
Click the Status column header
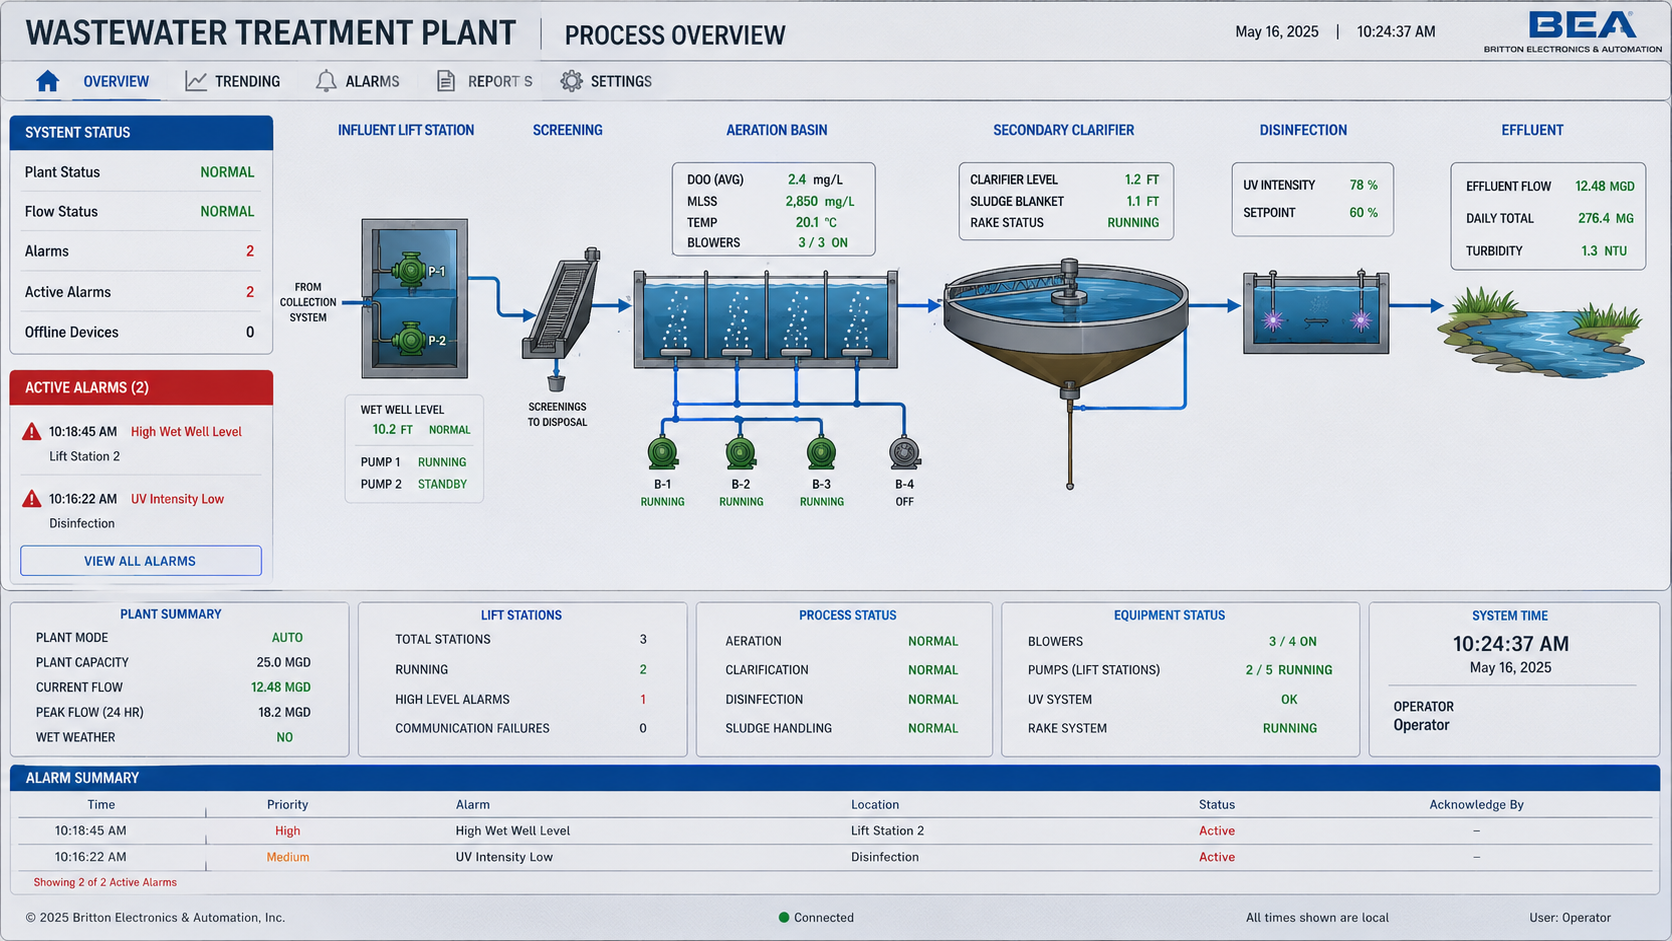1217,804
